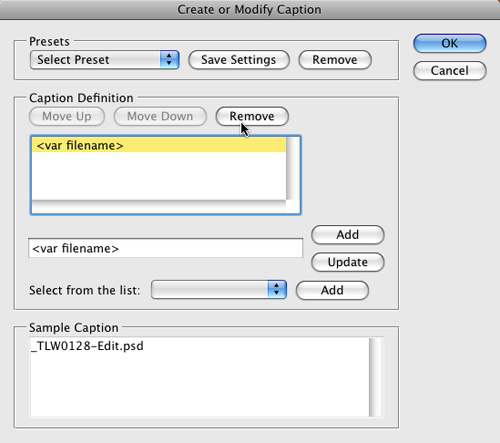The image size is (500, 443).
Task: Click Remove in the Presets section
Action: [335, 60]
